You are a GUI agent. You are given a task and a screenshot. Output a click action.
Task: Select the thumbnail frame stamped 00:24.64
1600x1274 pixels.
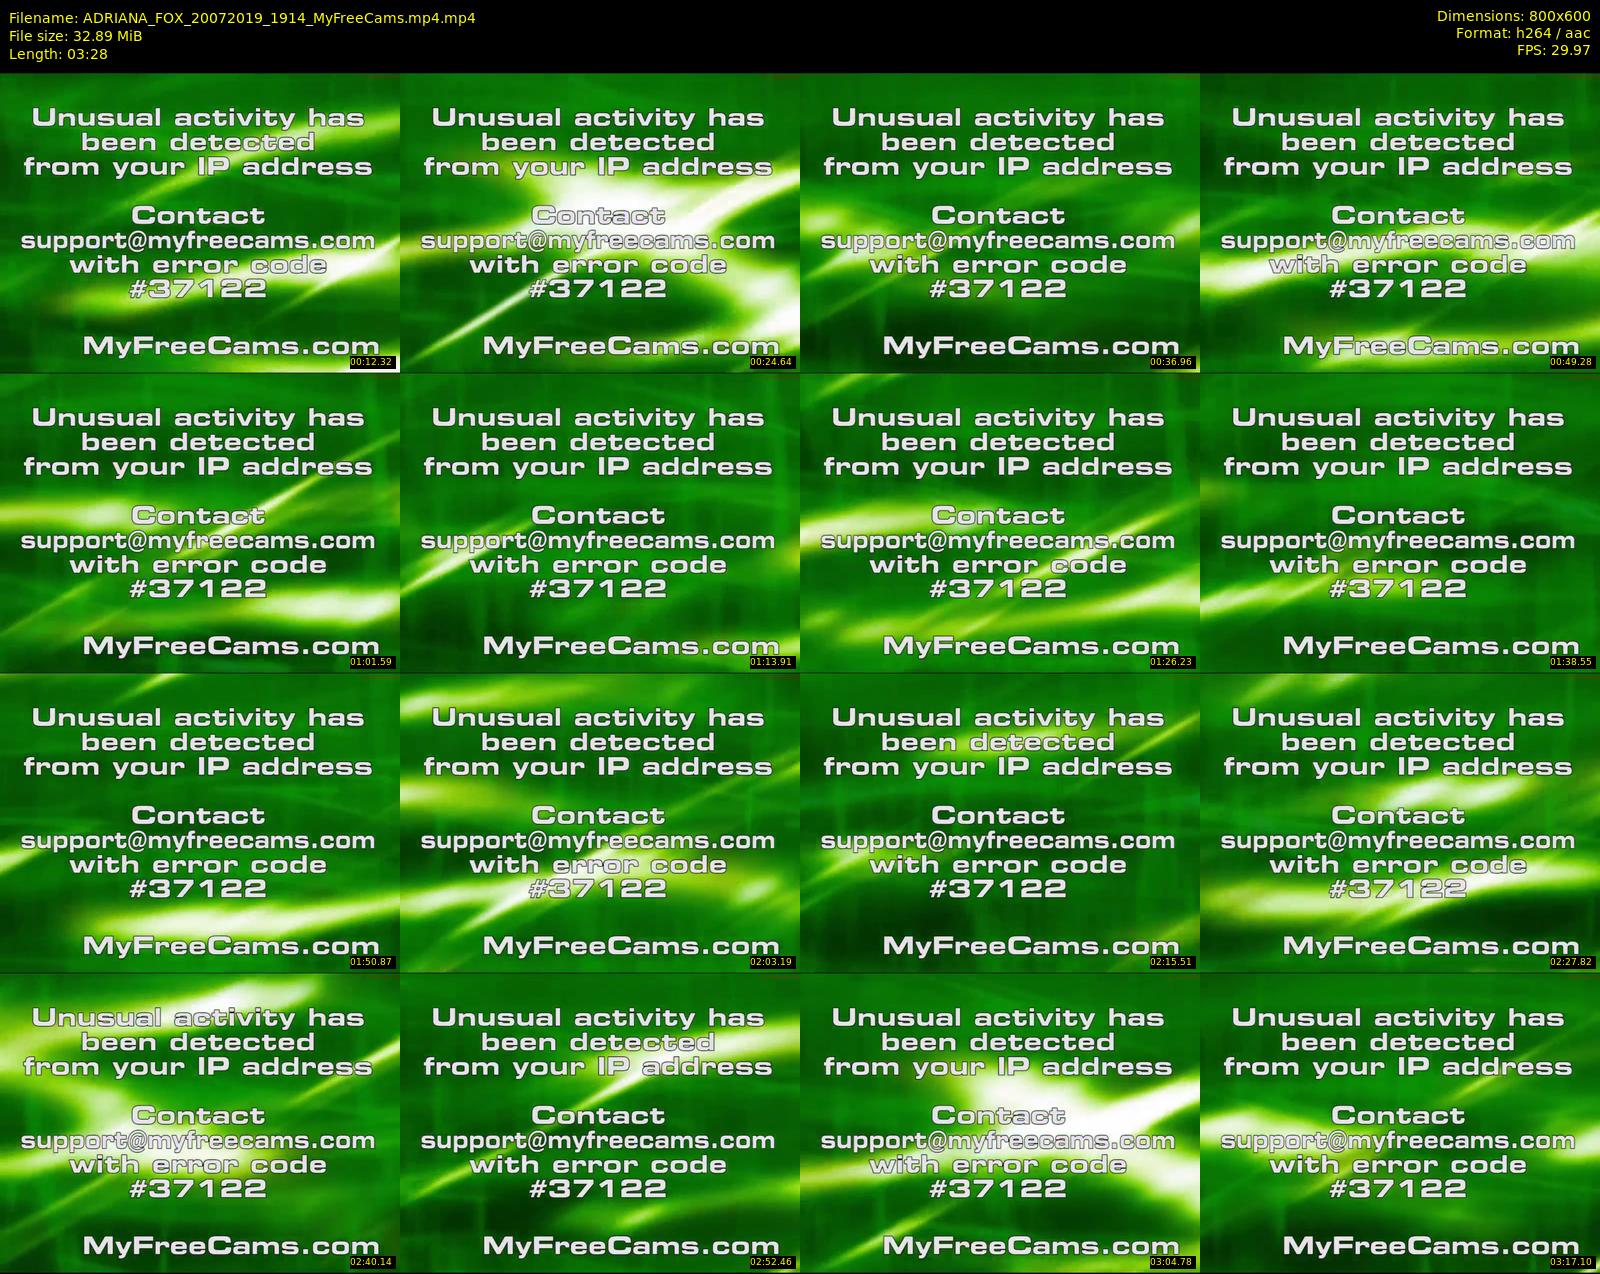(599, 223)
